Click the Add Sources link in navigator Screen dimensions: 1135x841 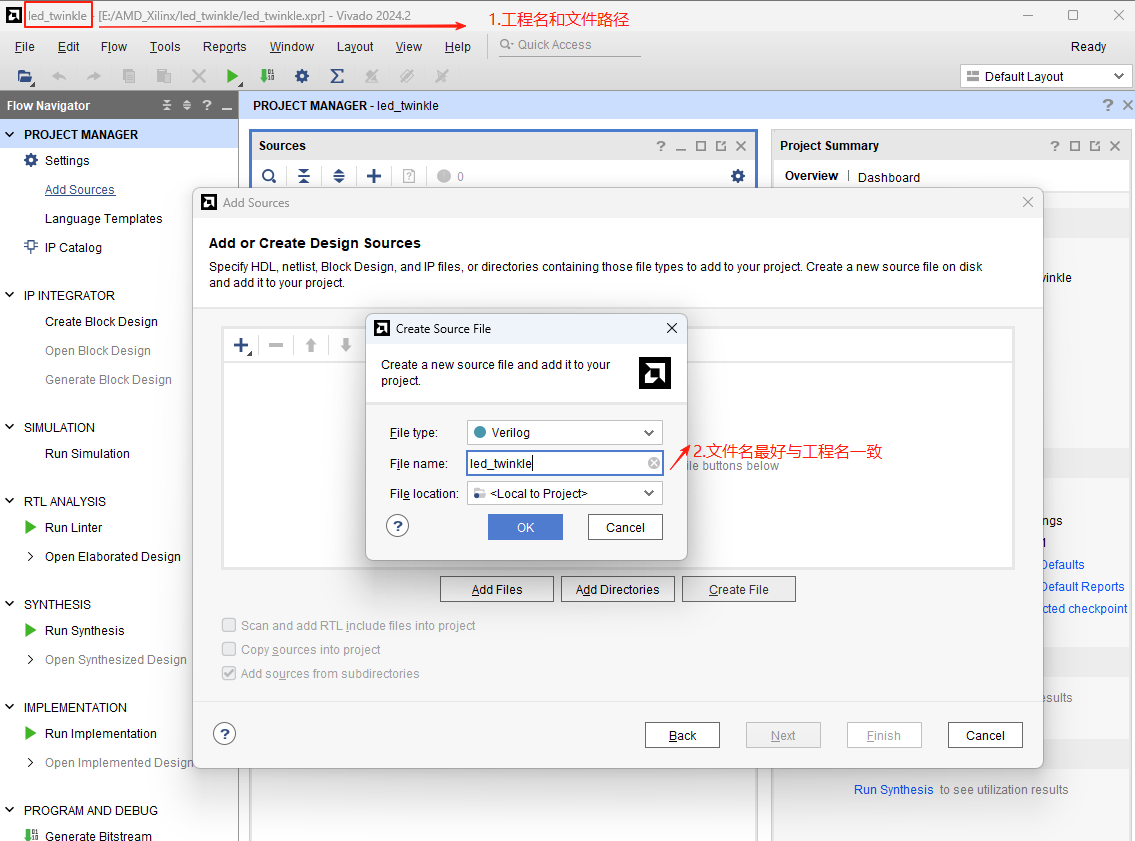pos(80,190)
